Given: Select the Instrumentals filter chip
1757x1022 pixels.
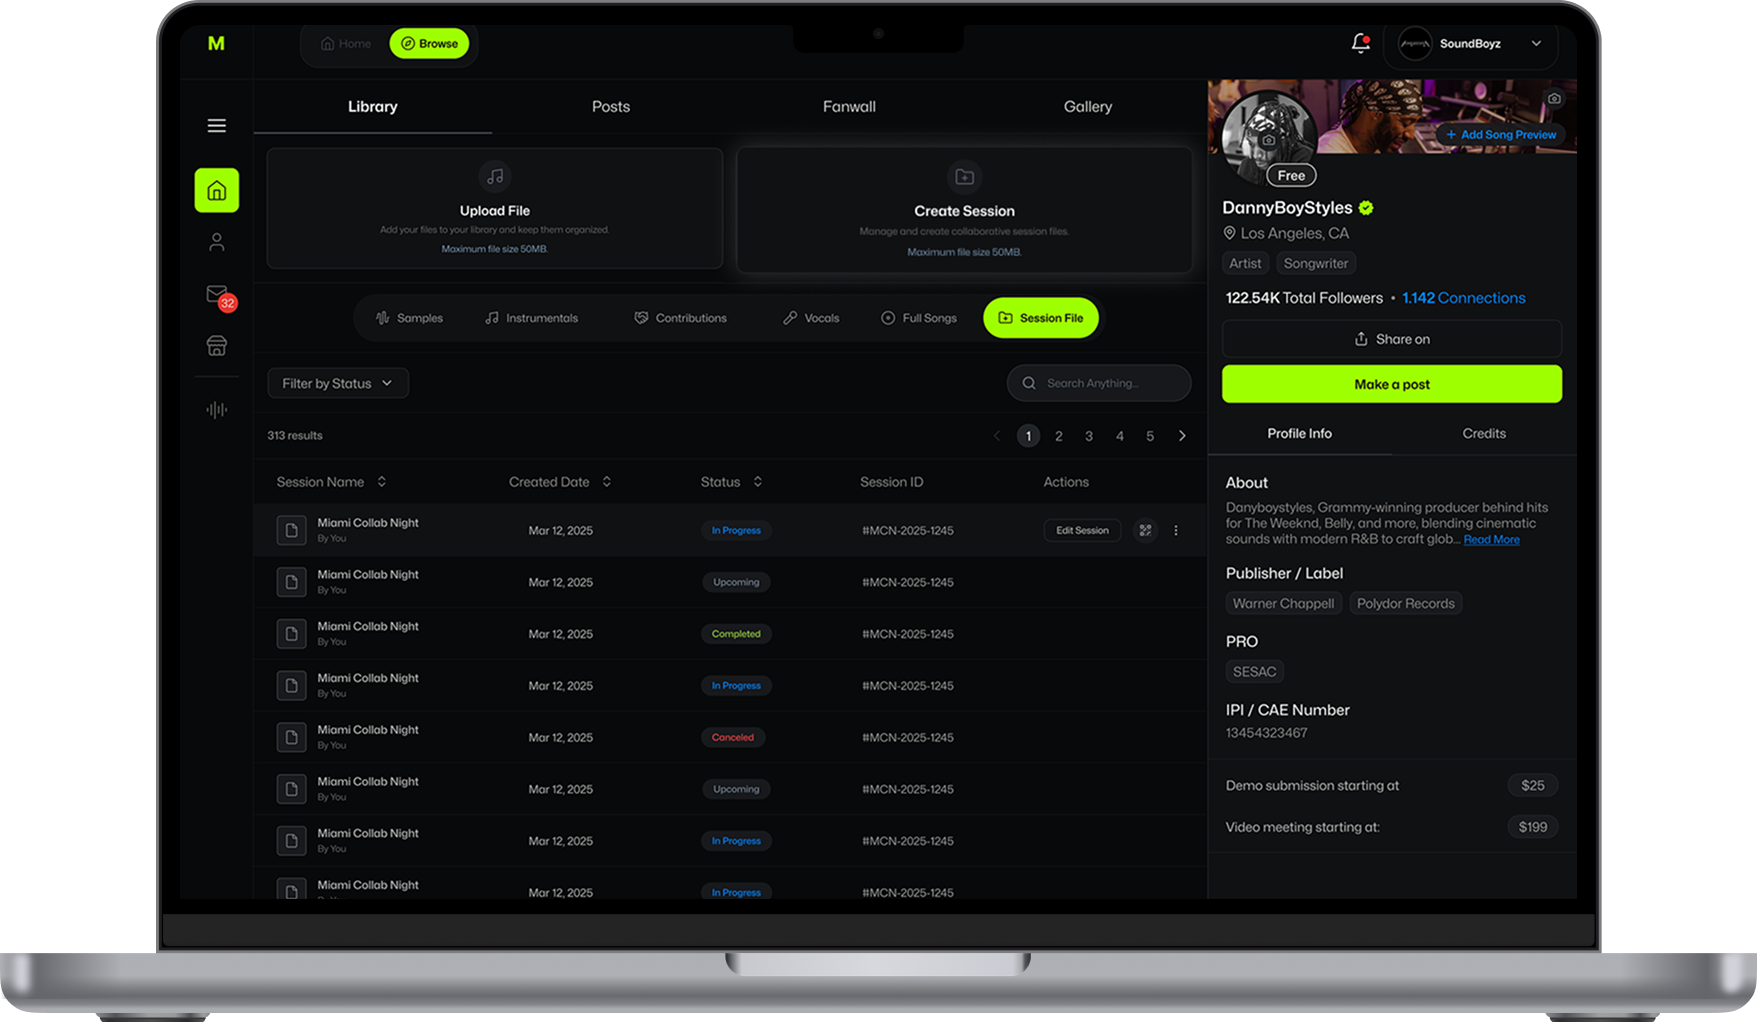Looking at the screenshot, I should coord(531,318).
